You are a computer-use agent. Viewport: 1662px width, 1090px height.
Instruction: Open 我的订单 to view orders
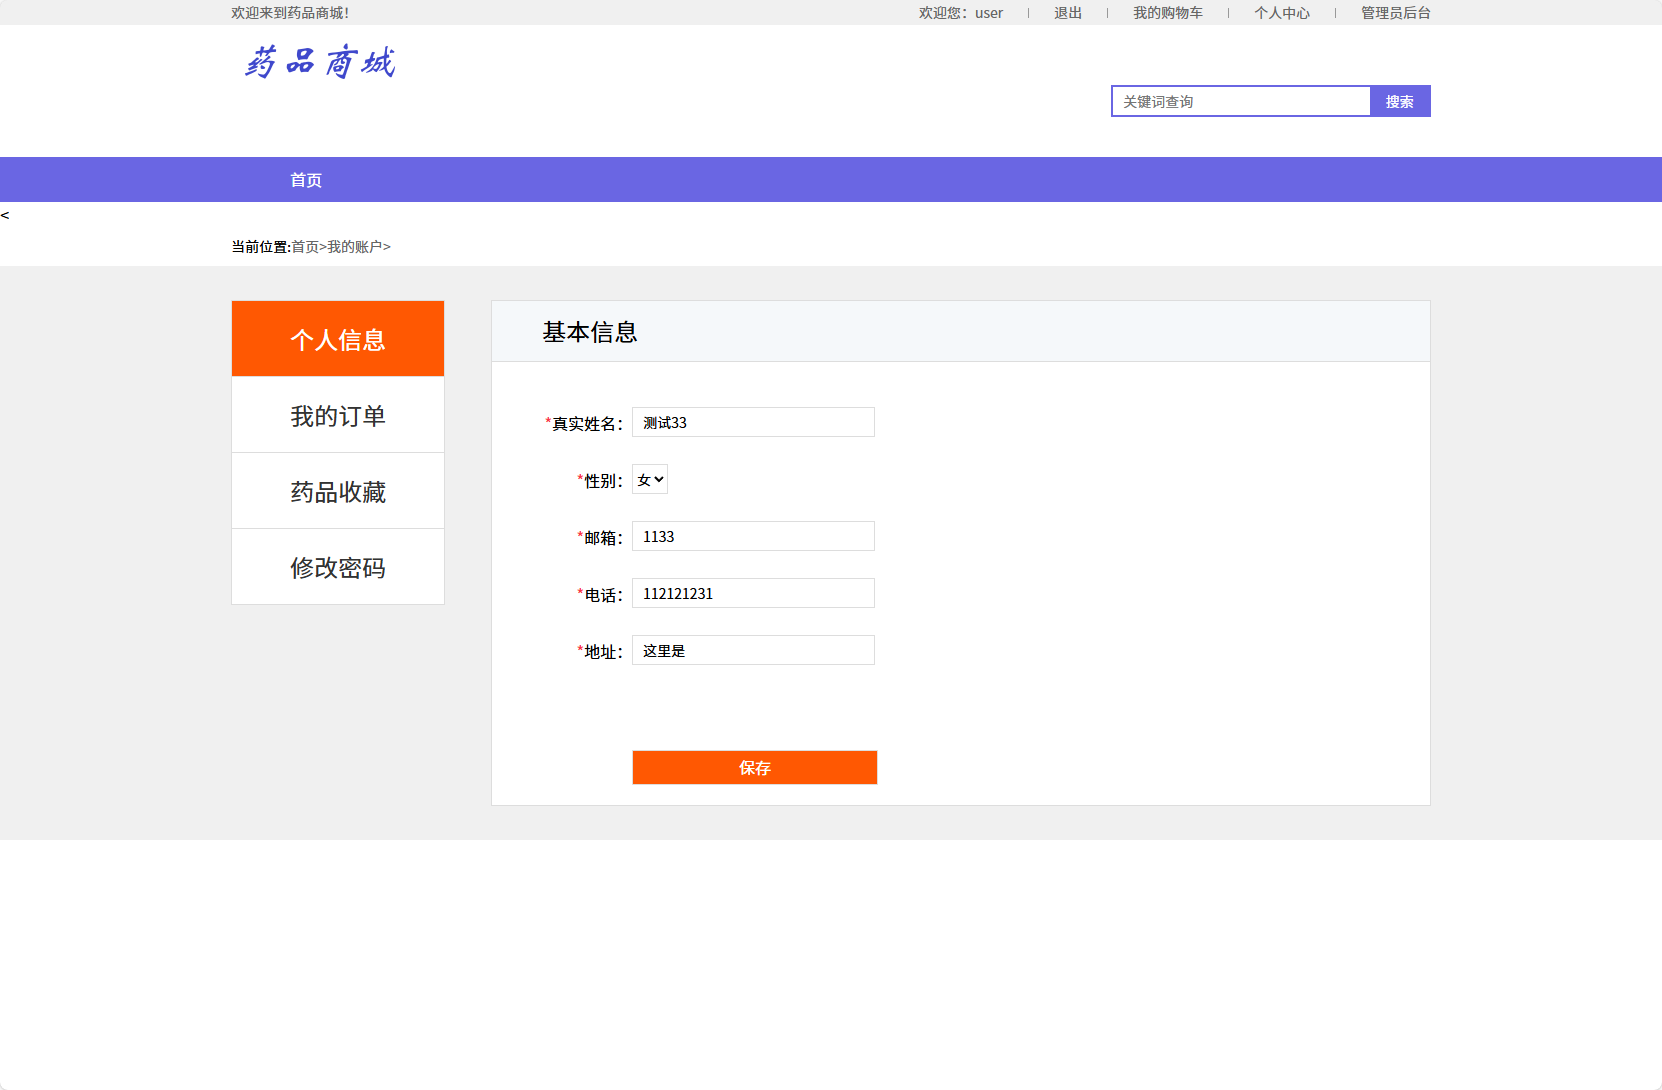point(337,414)
